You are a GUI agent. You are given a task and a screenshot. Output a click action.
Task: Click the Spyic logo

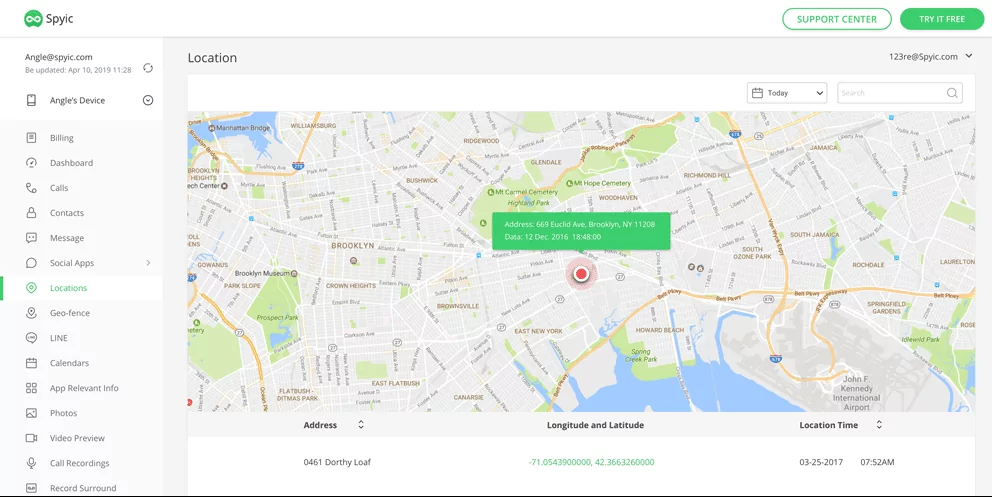(x=49, y=18)
